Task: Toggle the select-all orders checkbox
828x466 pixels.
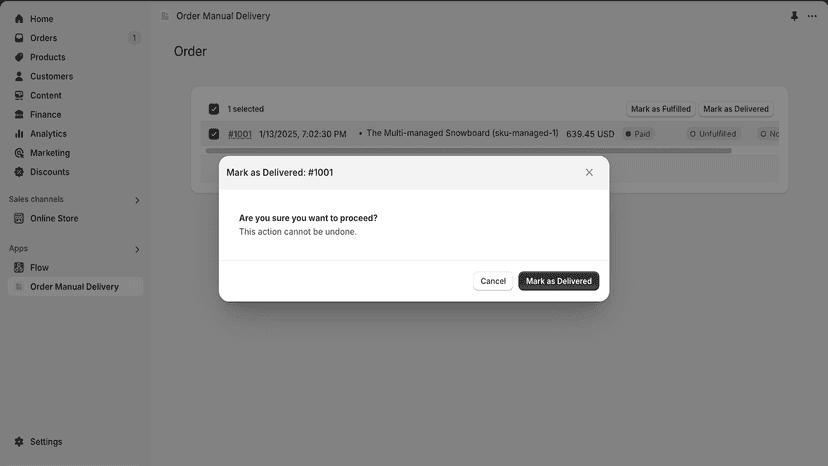Action: [x=214, y=109]
